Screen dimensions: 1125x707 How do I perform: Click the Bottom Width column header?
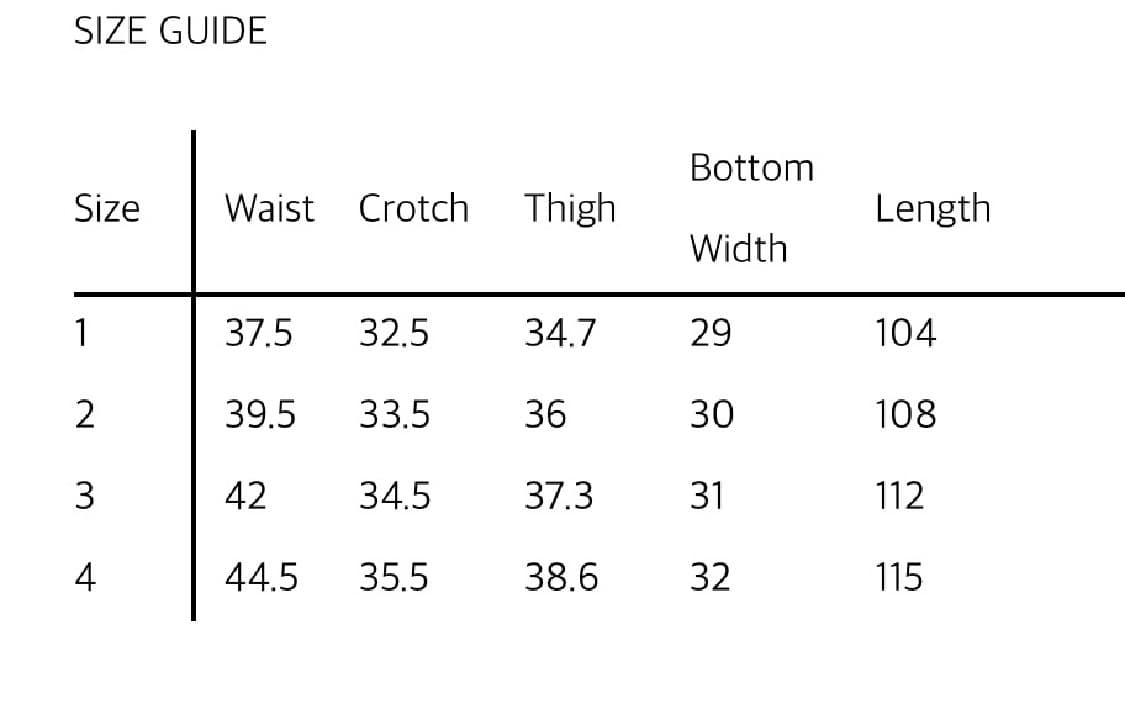pos(751,208)
